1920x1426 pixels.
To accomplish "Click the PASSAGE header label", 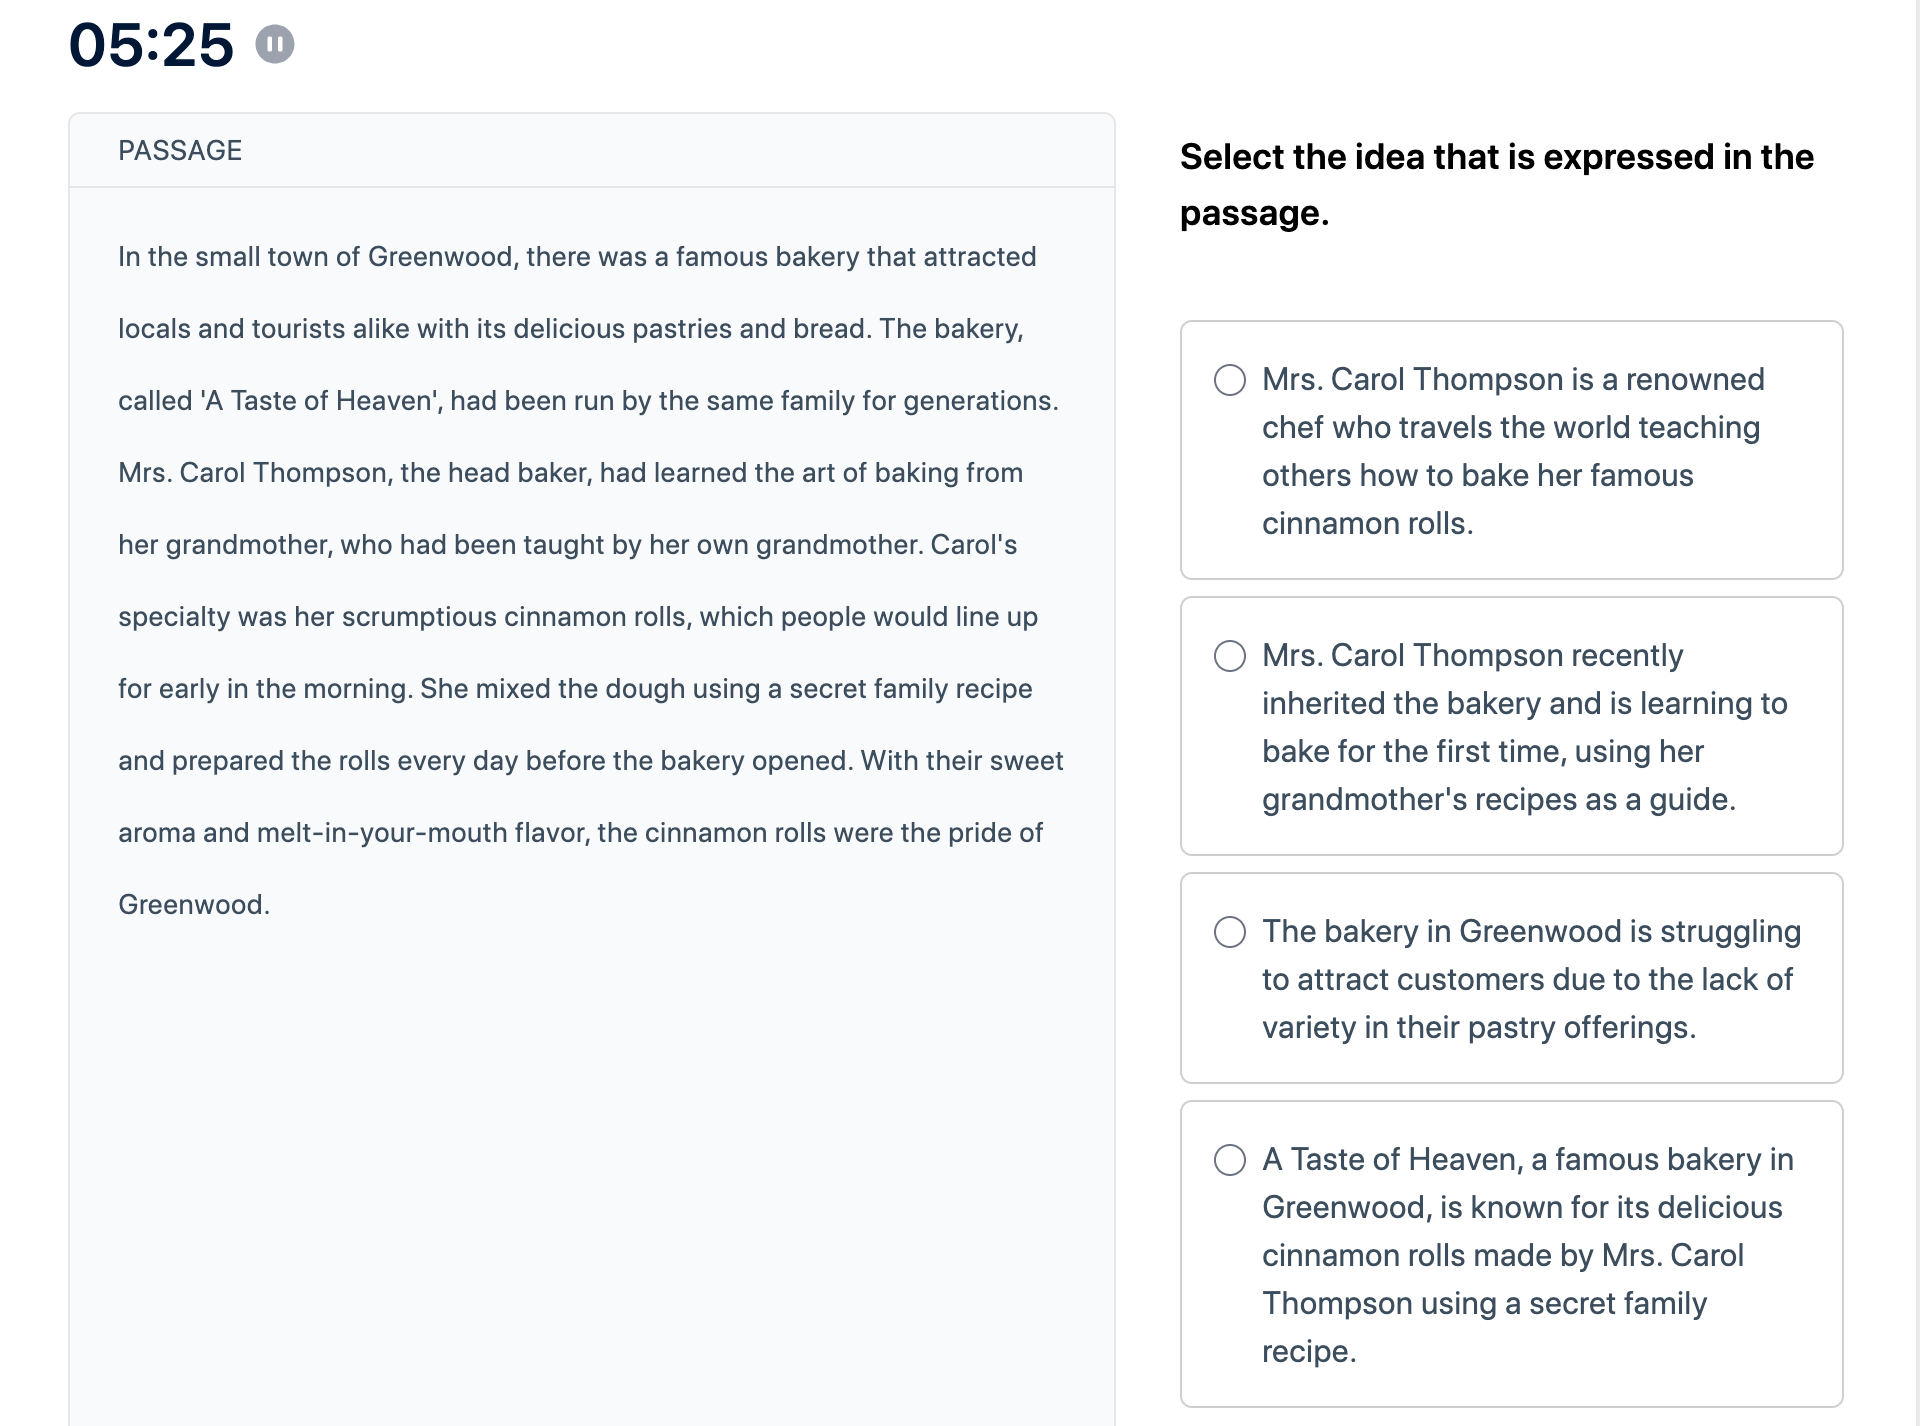I will pos(180,150).
